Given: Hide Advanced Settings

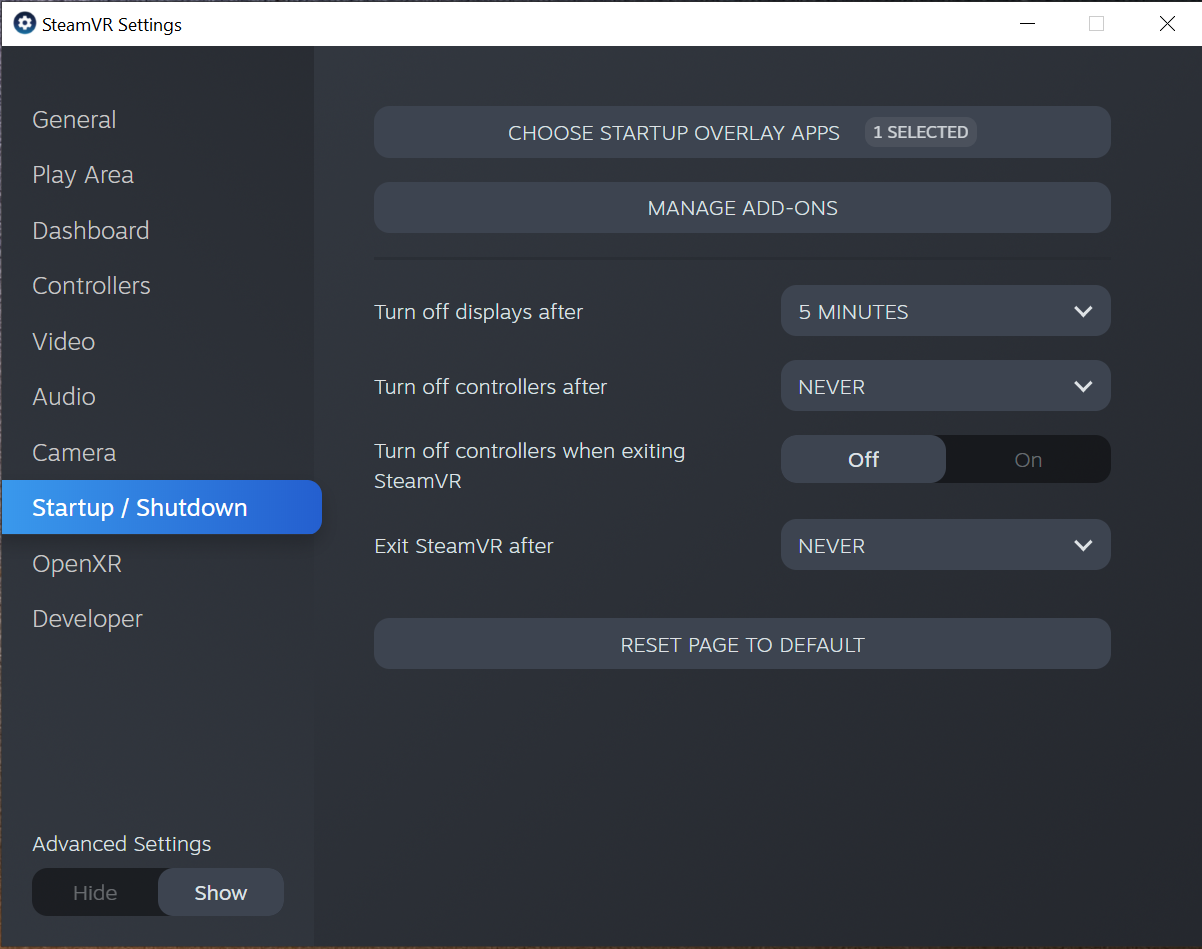Looking at the screenshot, I should click(x=95, y=893).
